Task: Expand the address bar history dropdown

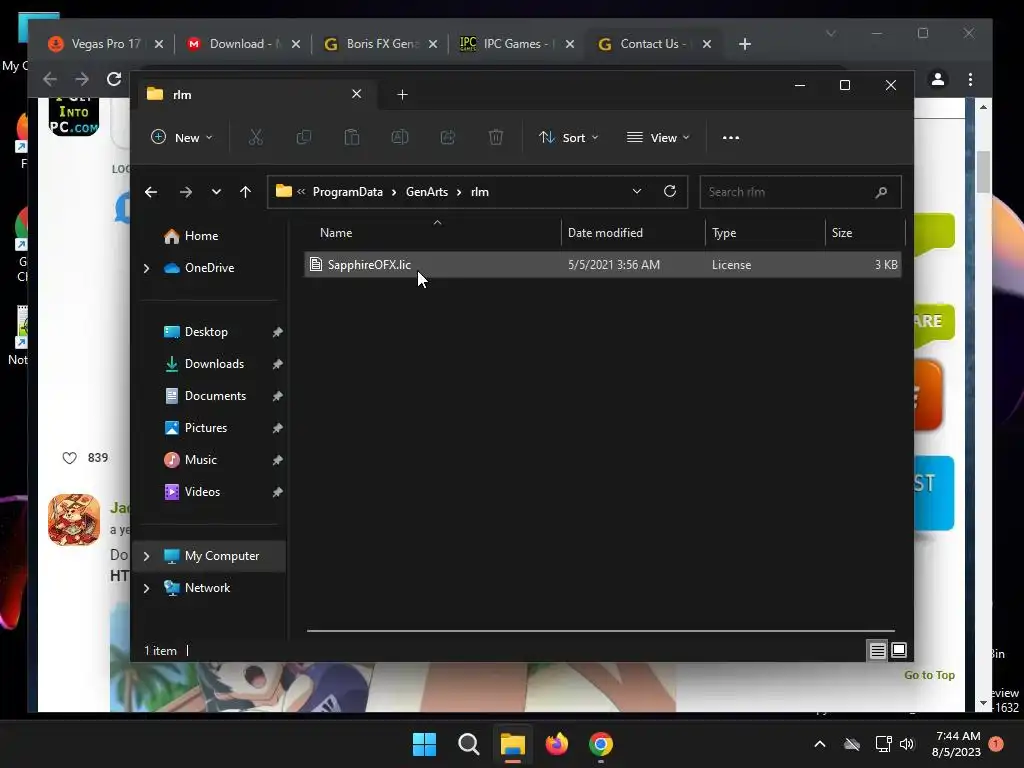Action: coord(637,191)
